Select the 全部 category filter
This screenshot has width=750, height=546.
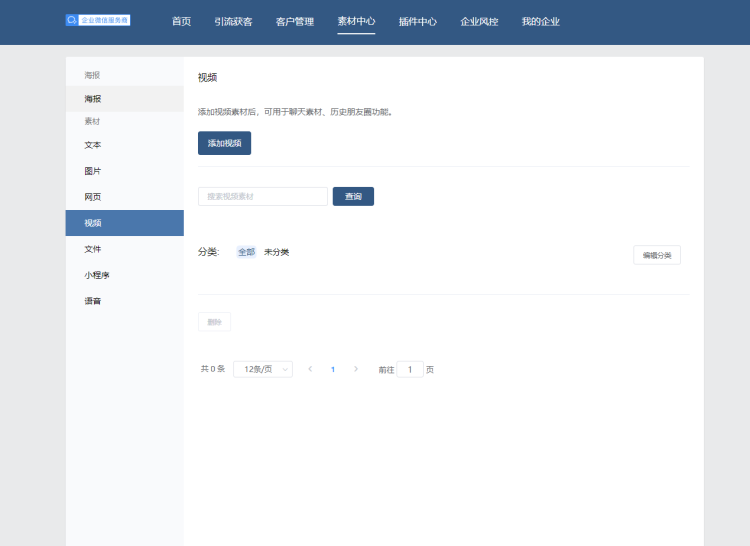coord(246,252)
